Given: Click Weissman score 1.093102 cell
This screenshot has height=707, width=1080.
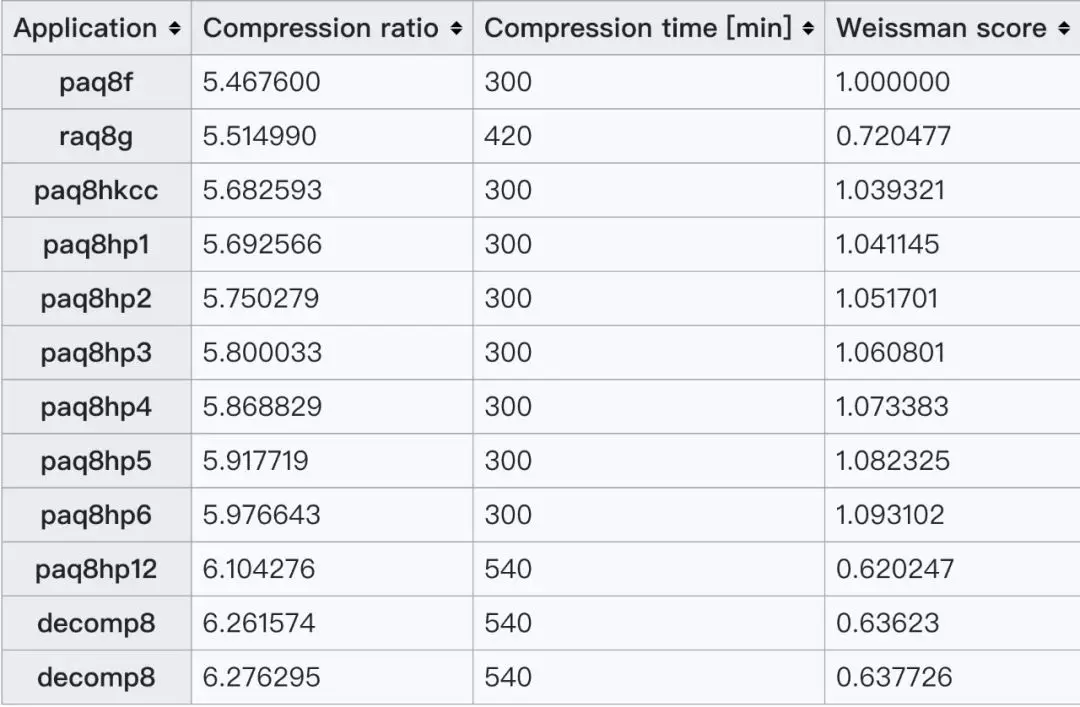Looking at the screenshot, I should 953,515.
